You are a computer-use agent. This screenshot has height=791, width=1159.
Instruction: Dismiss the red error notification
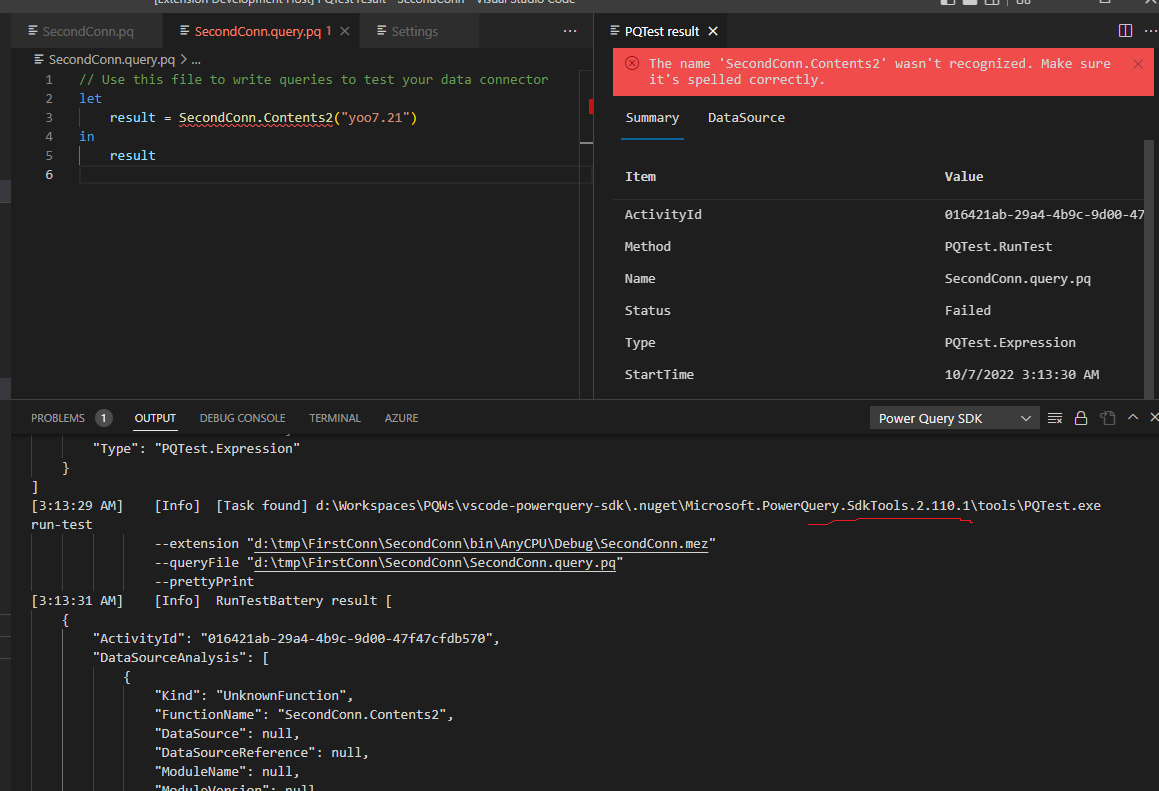coord(1138,64)
